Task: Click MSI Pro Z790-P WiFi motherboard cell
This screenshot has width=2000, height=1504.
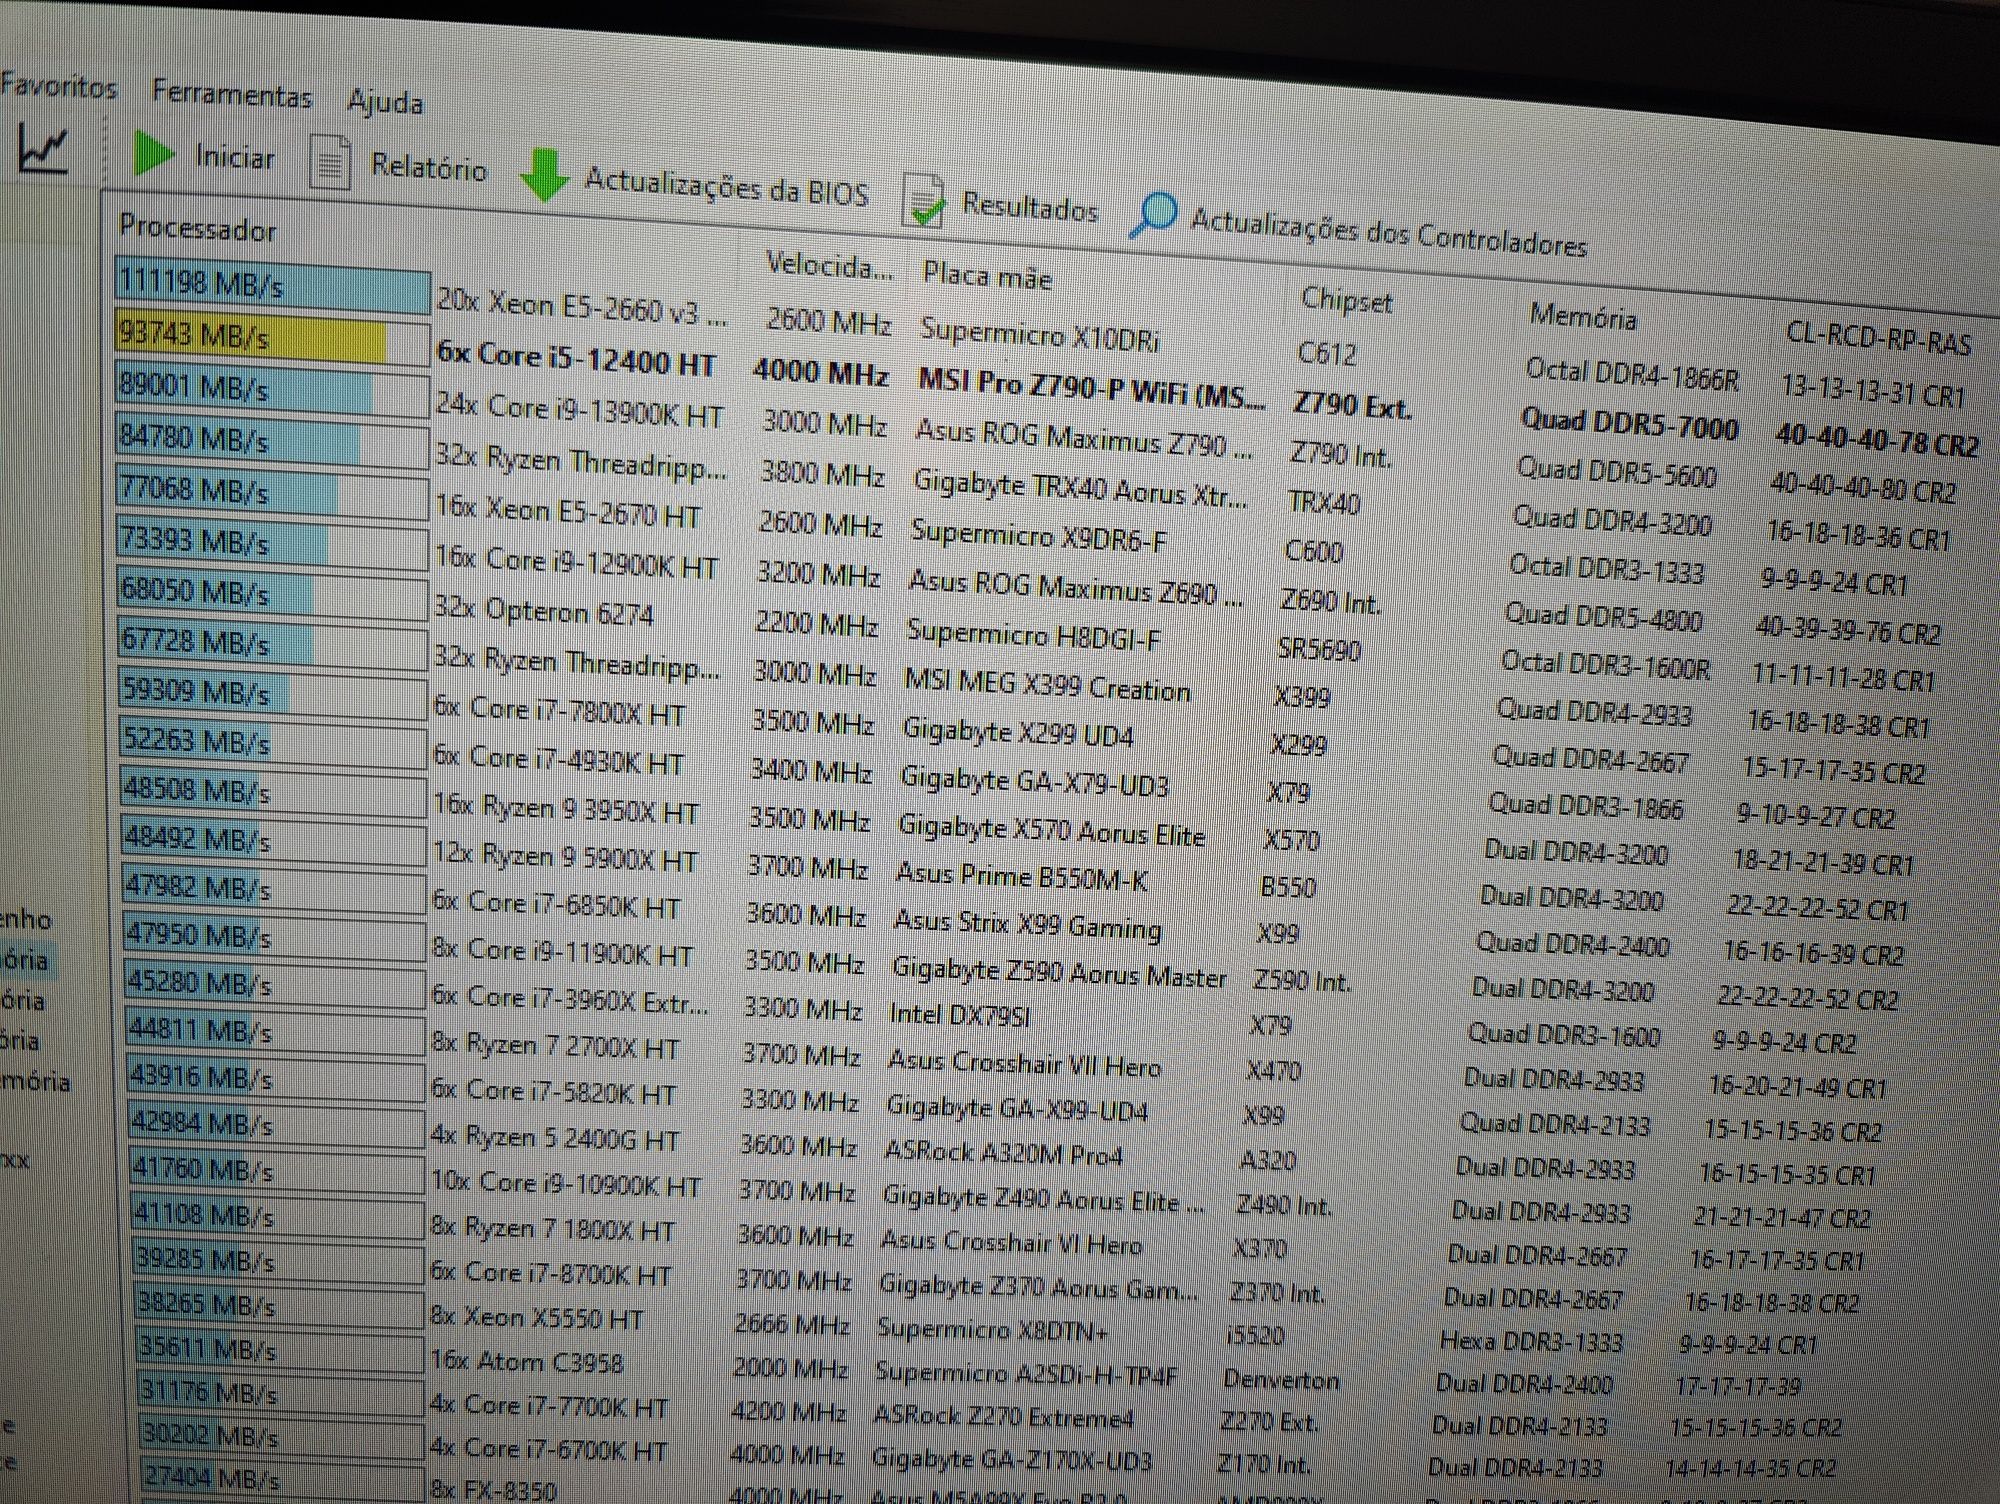Action: [x=1091, y=388]
